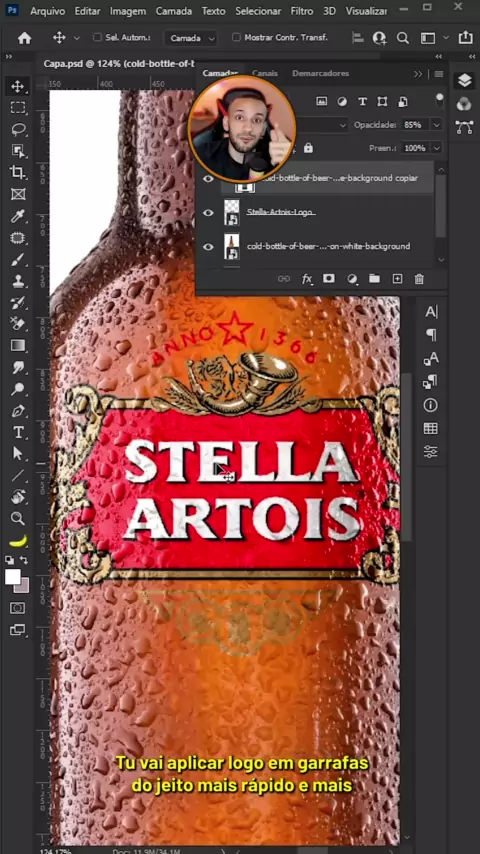Image resolution: width=480 pixels, height=854 pixels.
Task: Delete layer with trash icon
Action: click(419, 279)
